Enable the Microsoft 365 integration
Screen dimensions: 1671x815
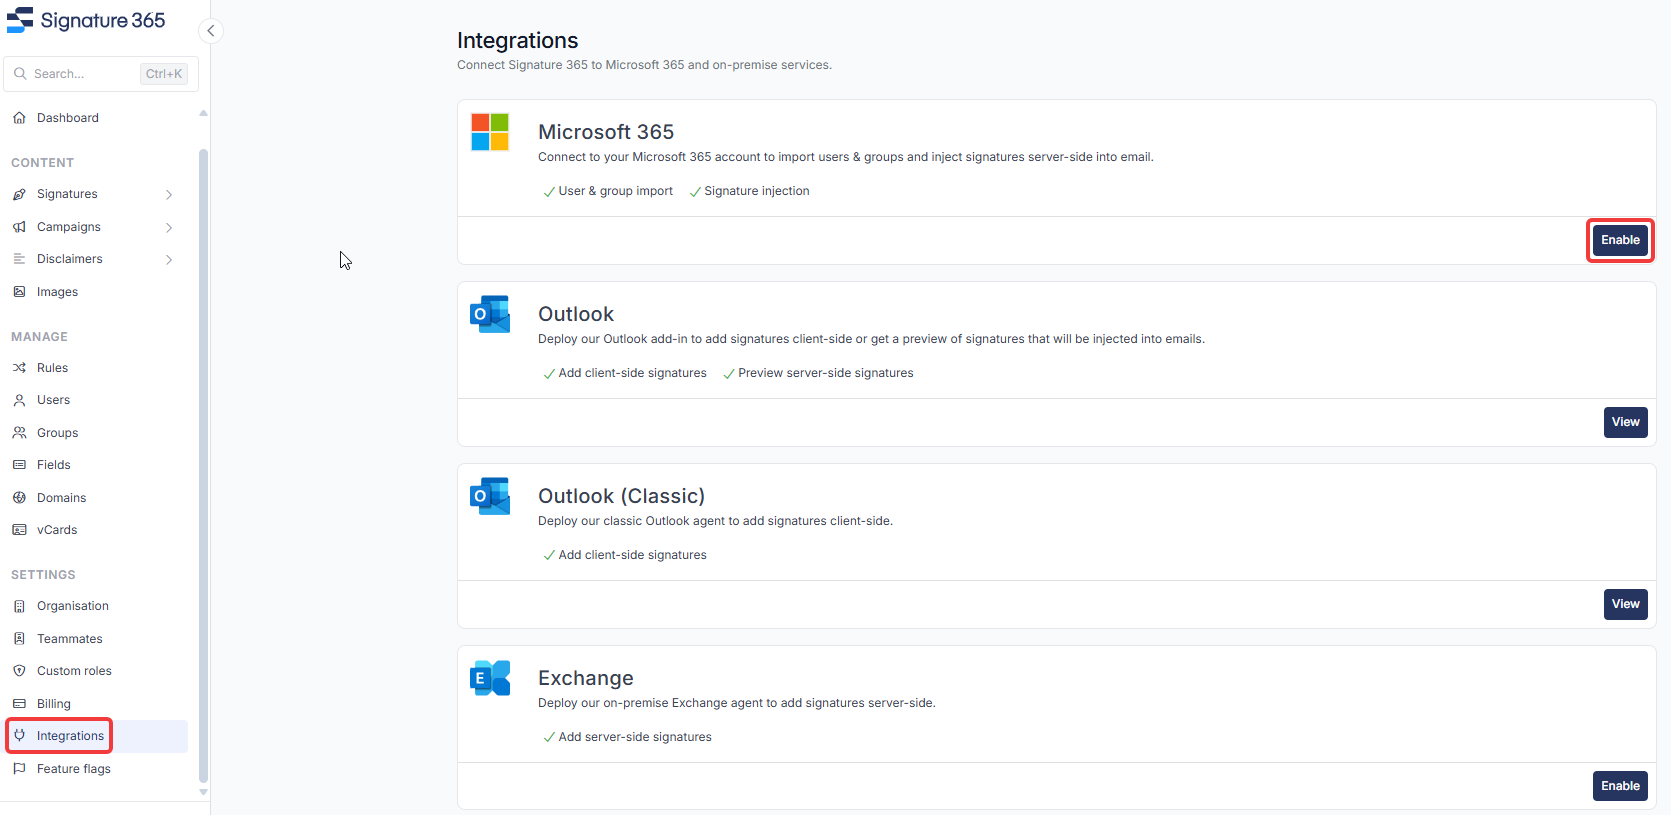[x=1620, y=240]
